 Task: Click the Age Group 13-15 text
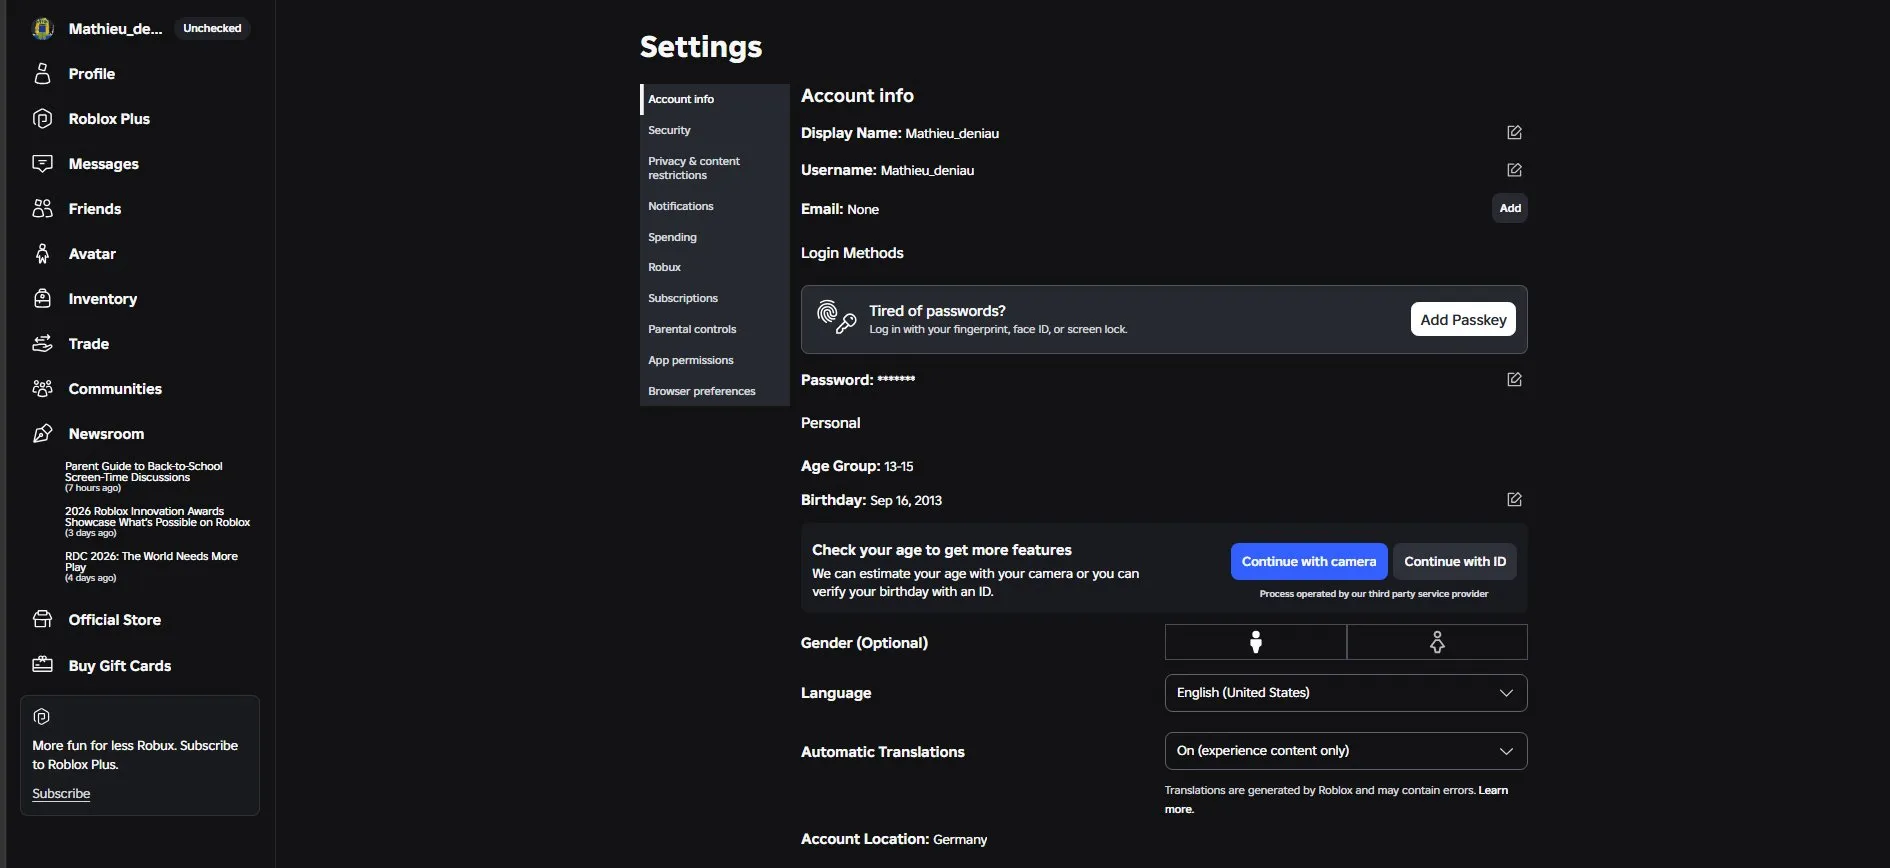click(x=857, y=466)
